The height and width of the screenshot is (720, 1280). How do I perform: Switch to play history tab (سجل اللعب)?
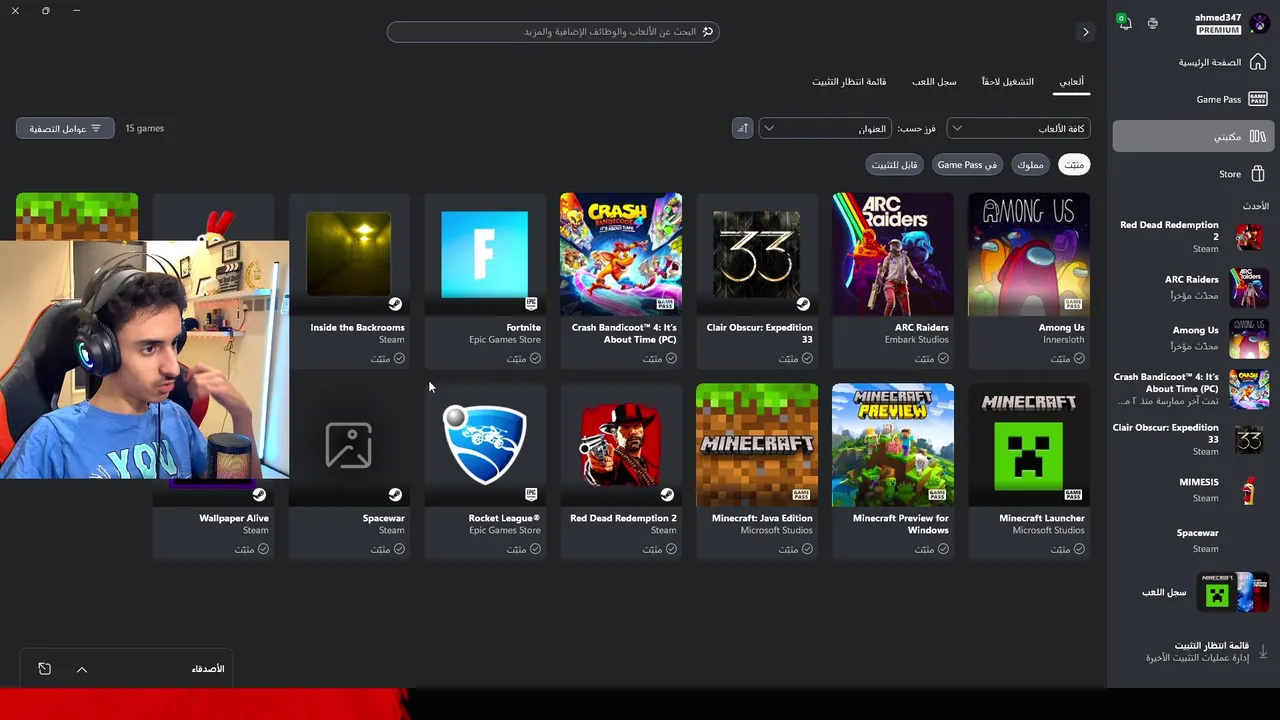(x=934, y=81)
